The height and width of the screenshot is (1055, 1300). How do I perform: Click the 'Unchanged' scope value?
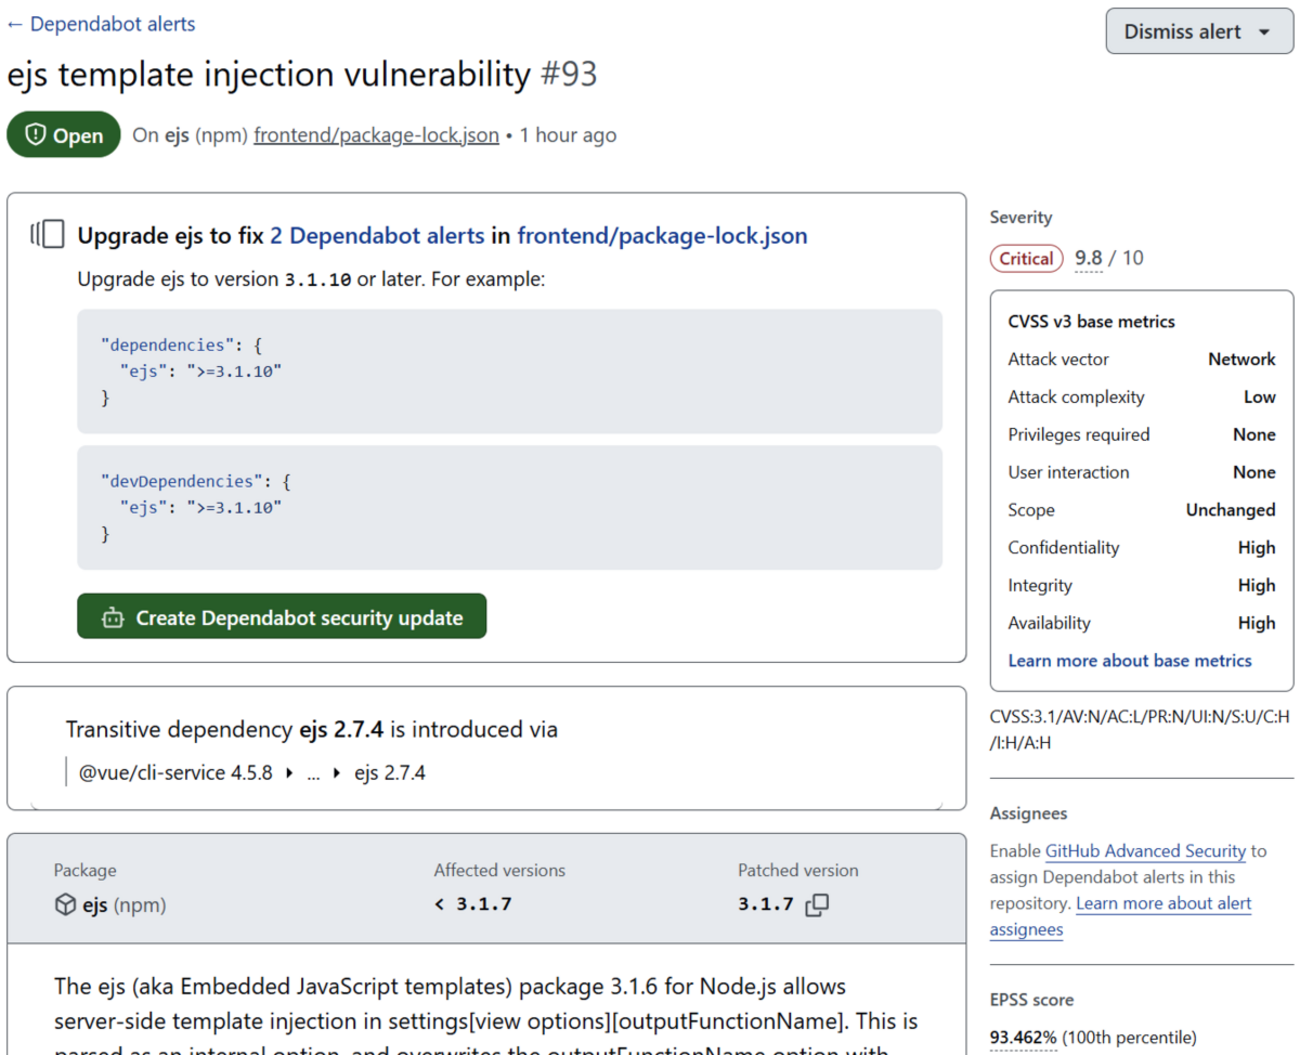tap(1230, 510)
